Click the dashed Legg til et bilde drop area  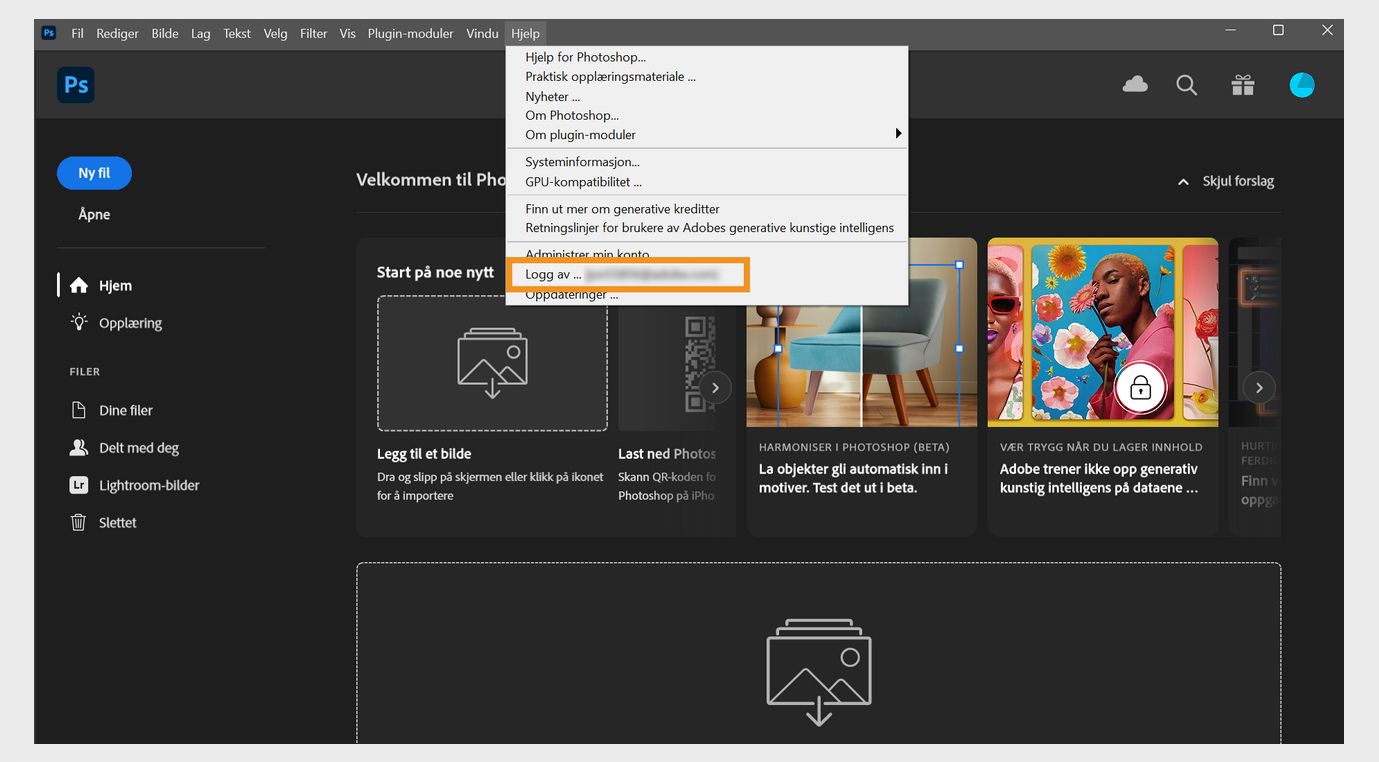point(492,363)
